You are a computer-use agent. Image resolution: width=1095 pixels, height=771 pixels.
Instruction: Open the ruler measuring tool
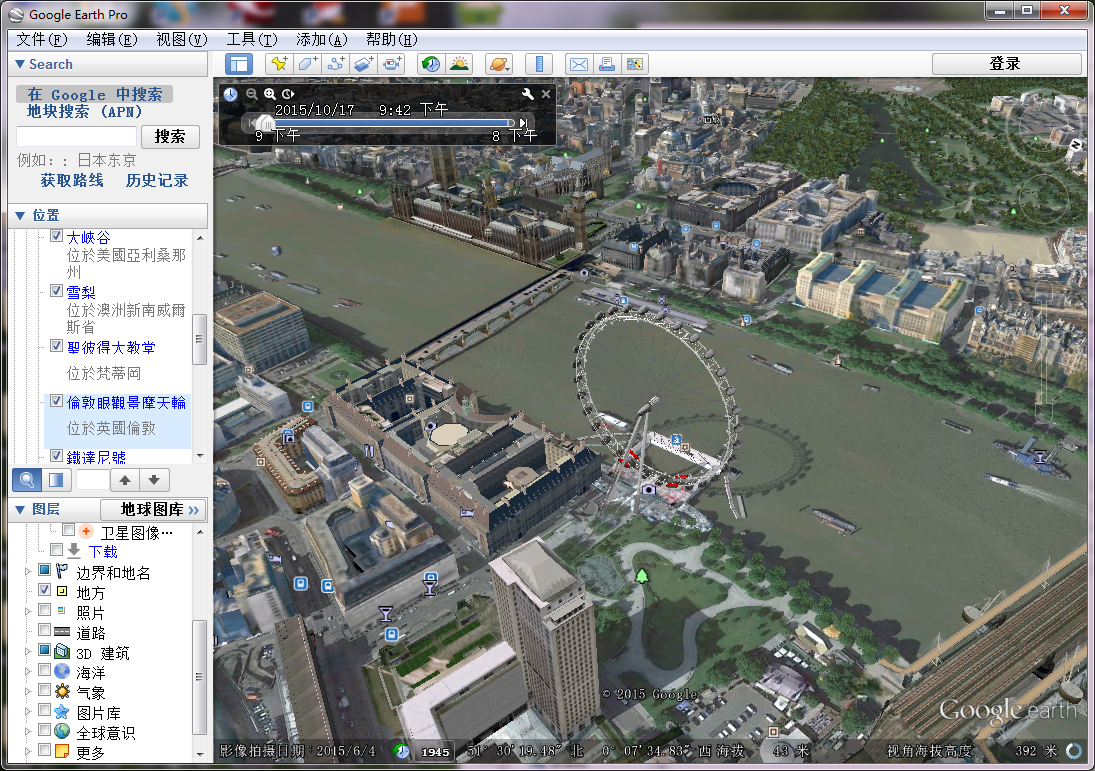coord(538,64)
